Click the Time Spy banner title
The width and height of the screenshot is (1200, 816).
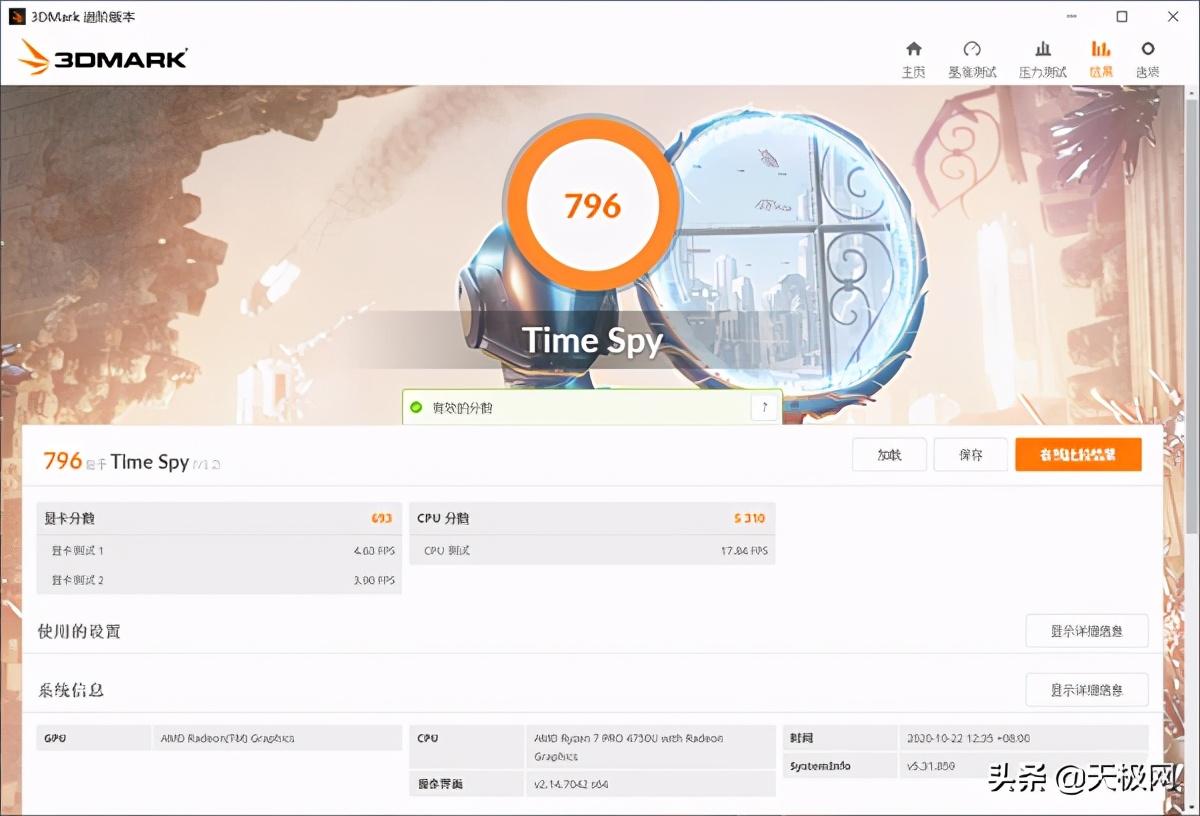click(592, 341)
